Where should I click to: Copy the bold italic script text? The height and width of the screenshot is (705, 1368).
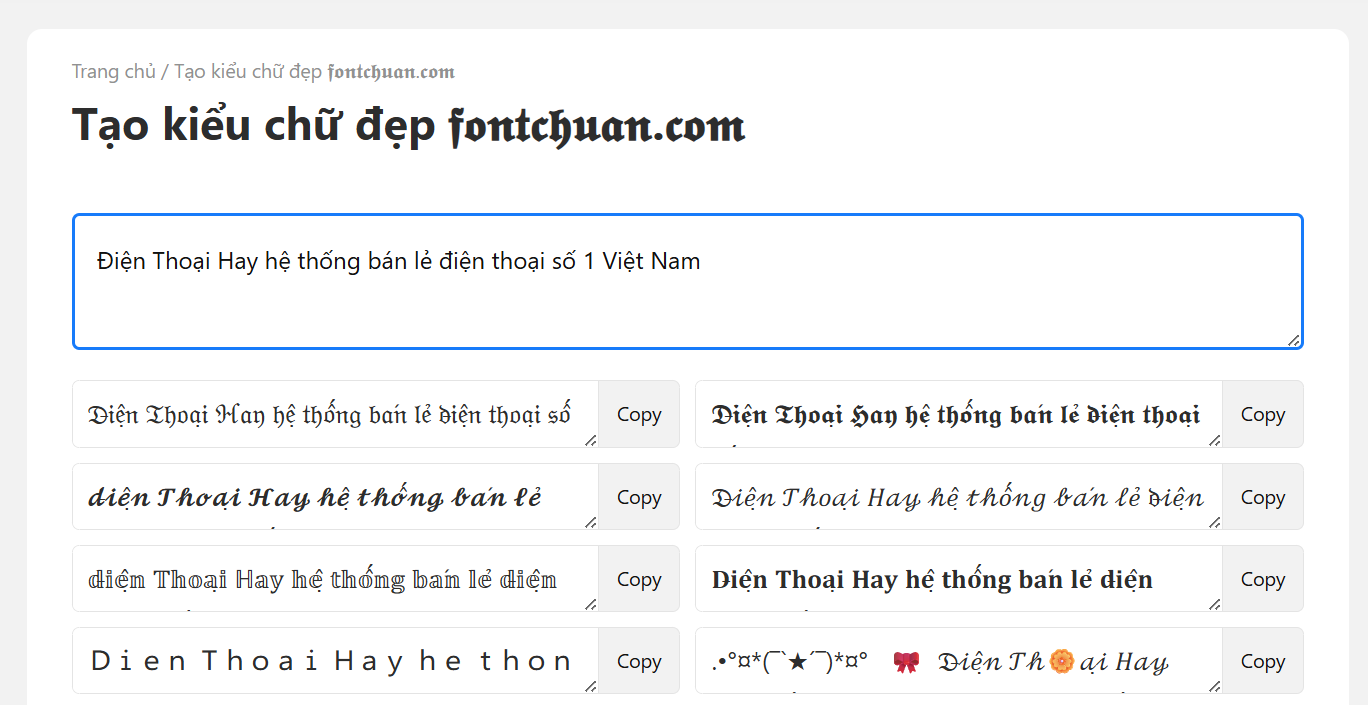[639, 497]
